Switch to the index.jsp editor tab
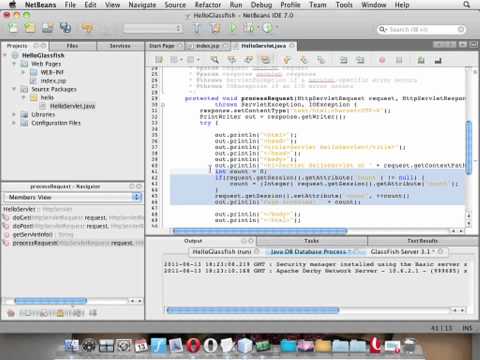 pos(207,46)
